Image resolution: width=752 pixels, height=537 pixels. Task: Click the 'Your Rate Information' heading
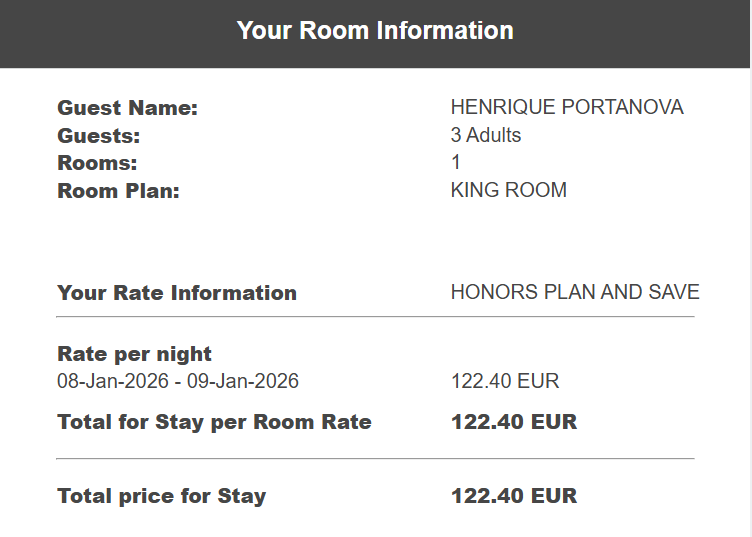click(177, 293)
